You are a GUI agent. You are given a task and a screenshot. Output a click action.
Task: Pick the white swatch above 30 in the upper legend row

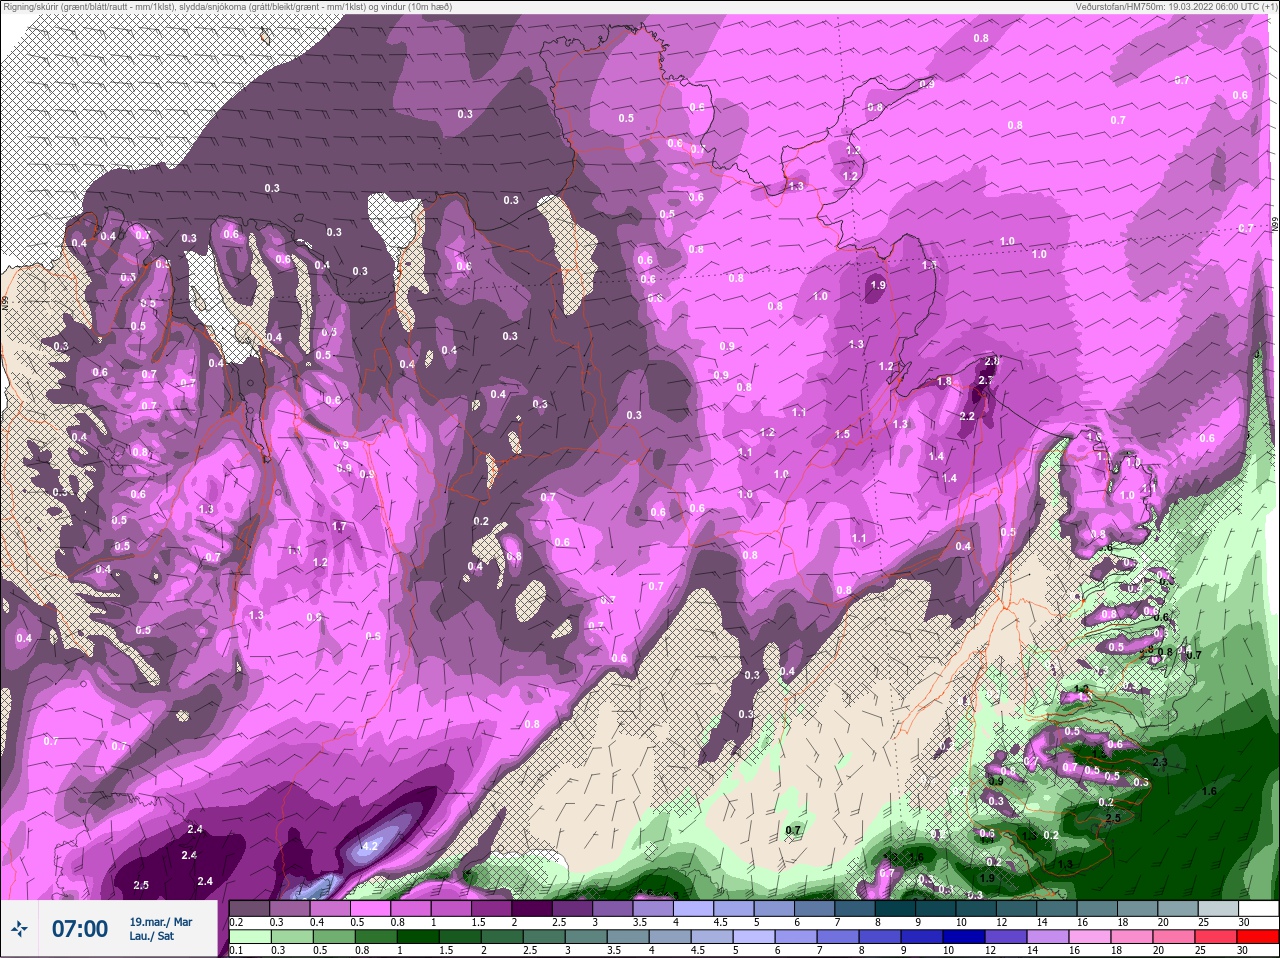pyautogui.click(x=1259, y=908)
